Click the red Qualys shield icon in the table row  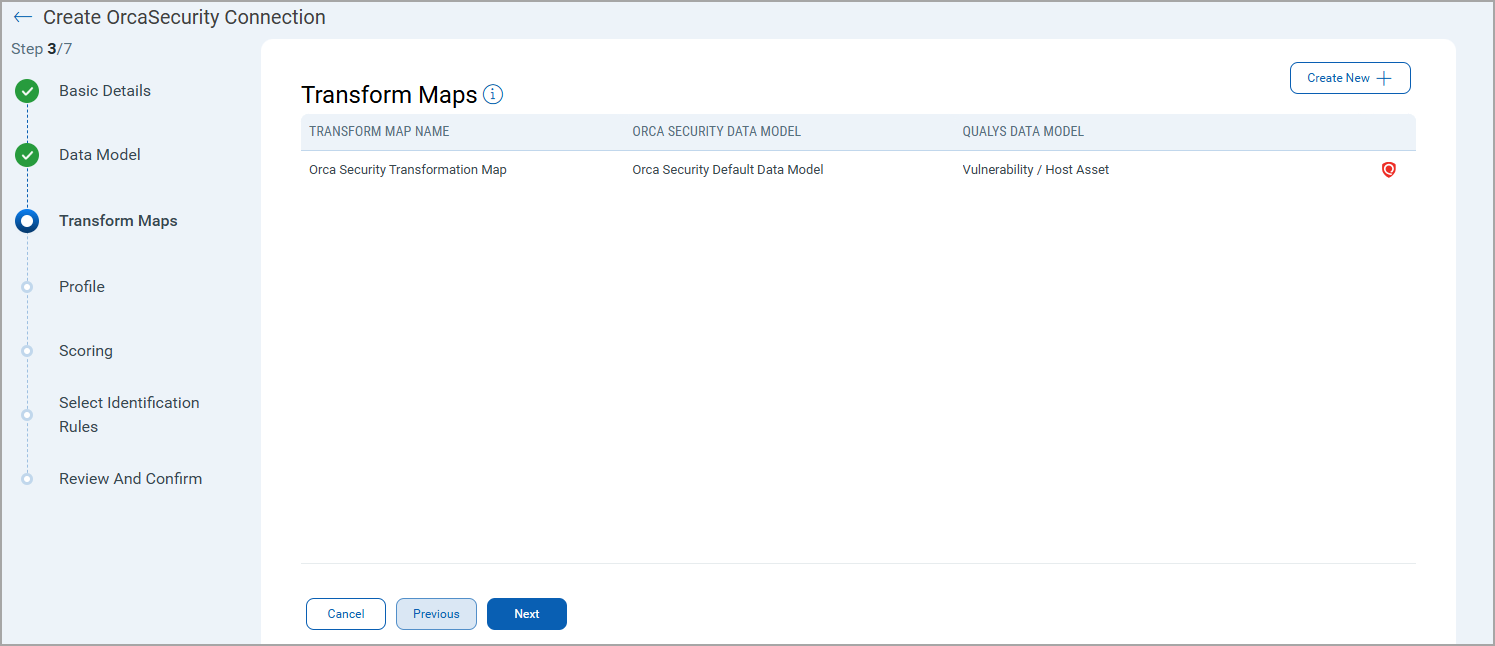[1388, 170]
